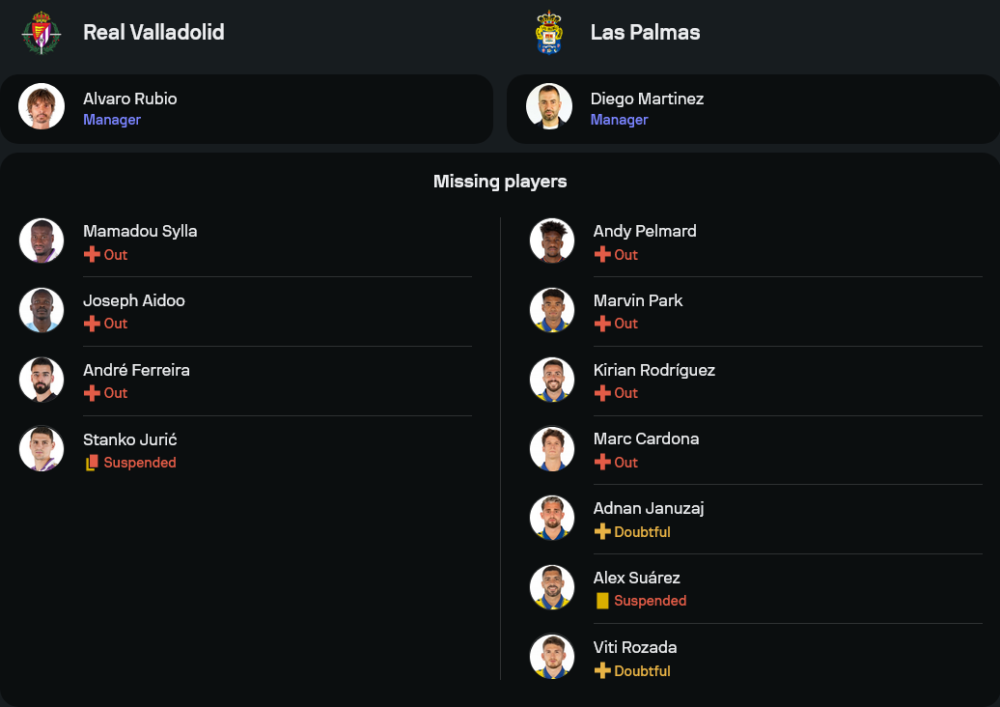This screenshot has height=707, width=1000.
Task: Click the red injury cross beside Joseph Aidoo
Action: [92, 324]
